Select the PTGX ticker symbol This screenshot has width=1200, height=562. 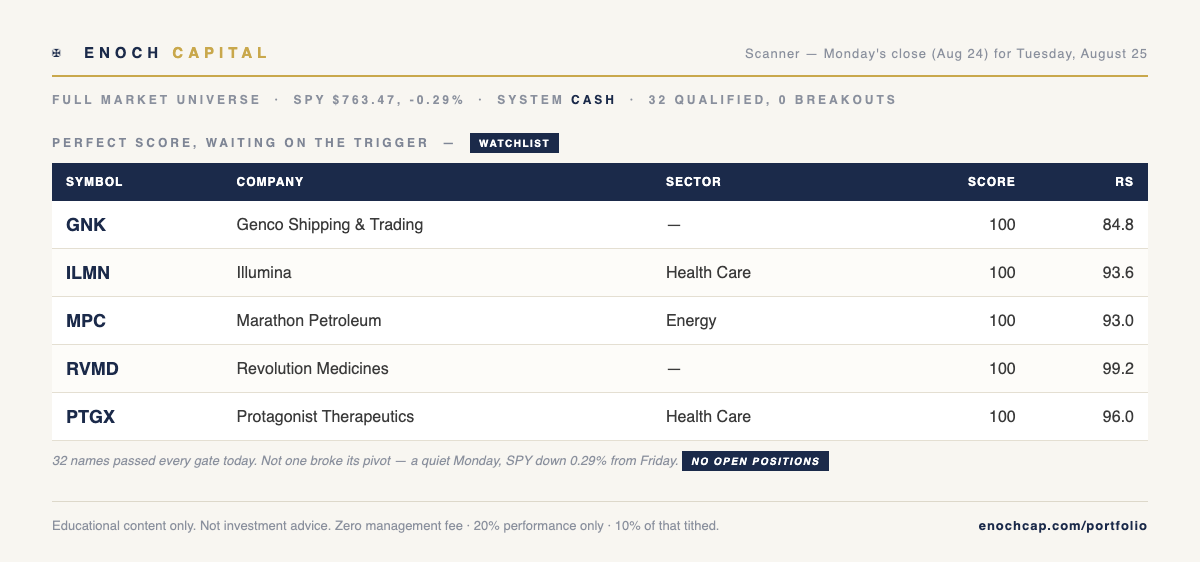pyautogui.click(x=90, y=417)
